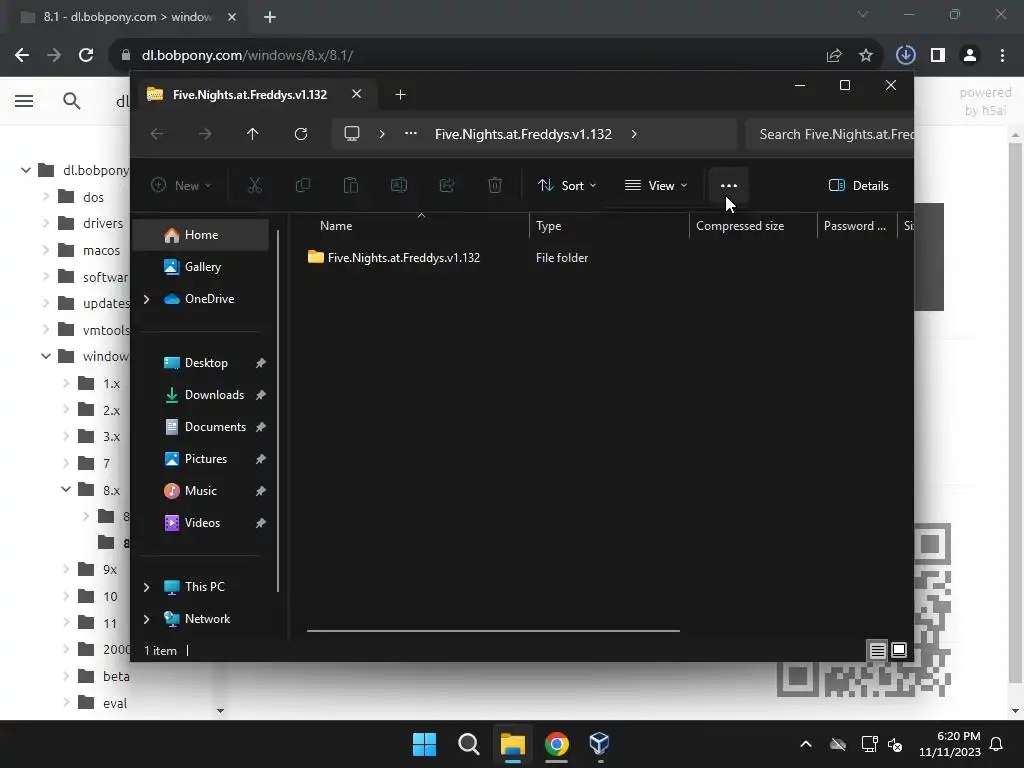Click the horizontal scrollbar in file list

click(493, 631)
